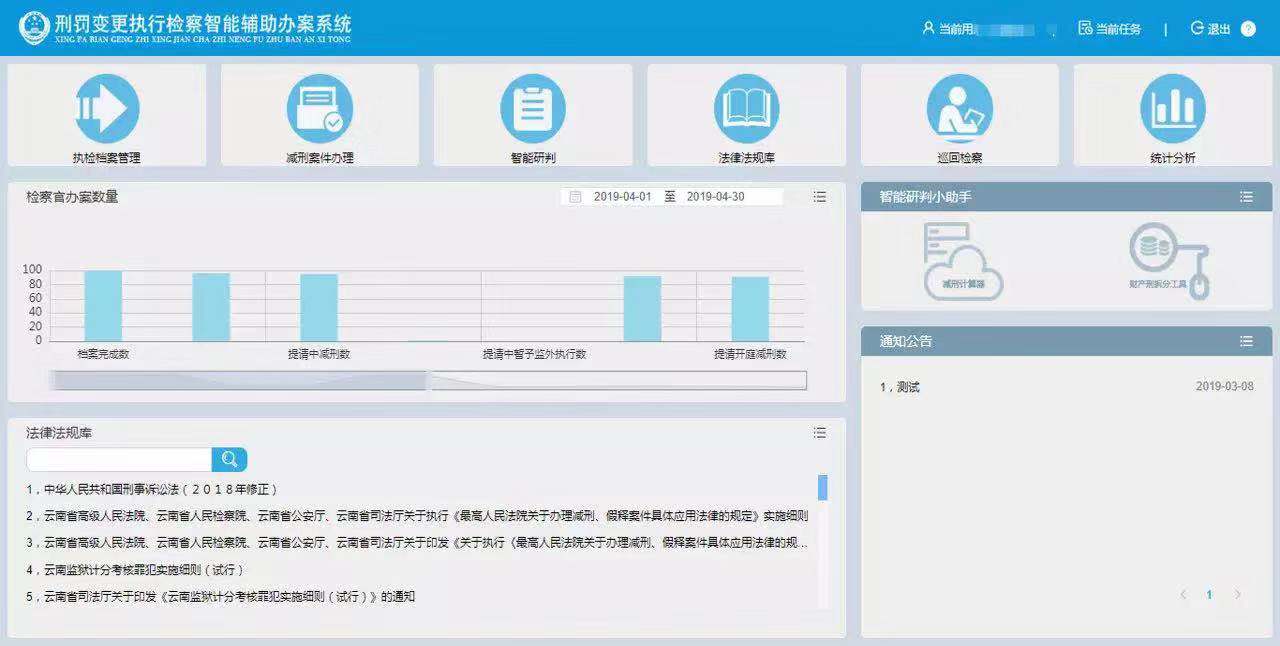Select the 巡回检察 person icon

(x=959, y=109)
